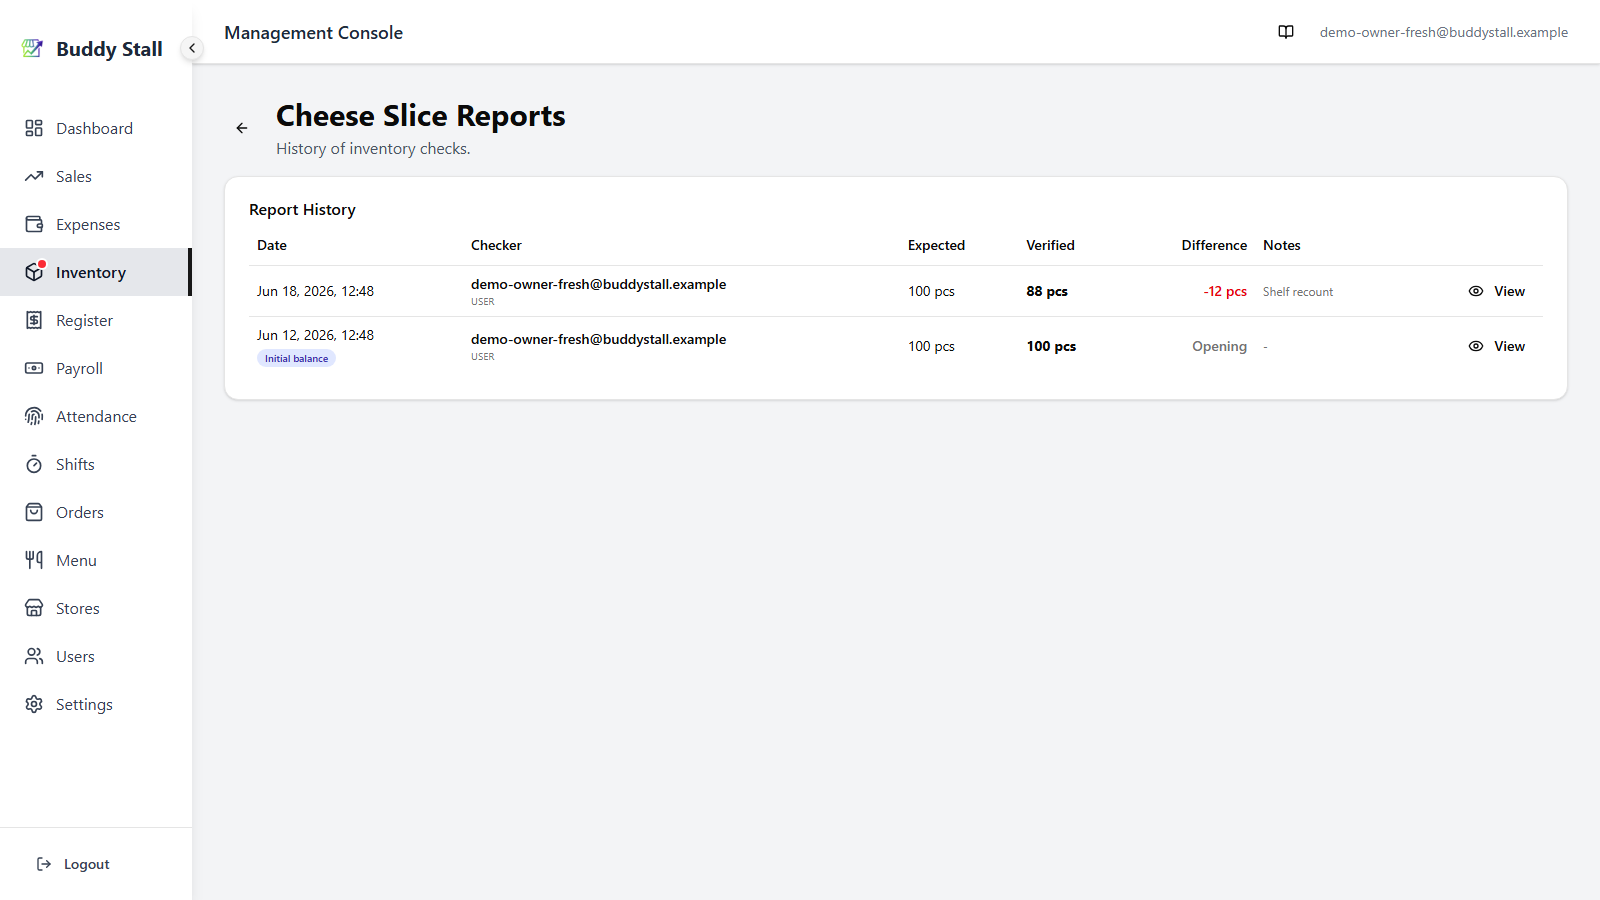Screen dimensions: 1600x900
Task: Click the Expected column header
Action: (936, 245)
